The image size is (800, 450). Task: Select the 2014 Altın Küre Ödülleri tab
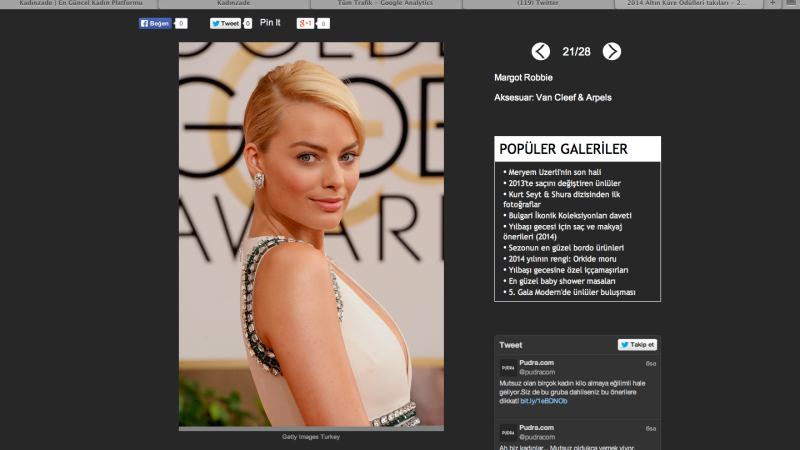686,3
